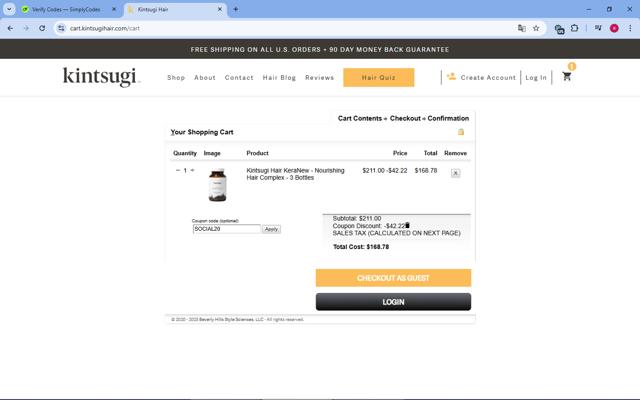Click the cart clipboard icon

(x=461, y=132)
